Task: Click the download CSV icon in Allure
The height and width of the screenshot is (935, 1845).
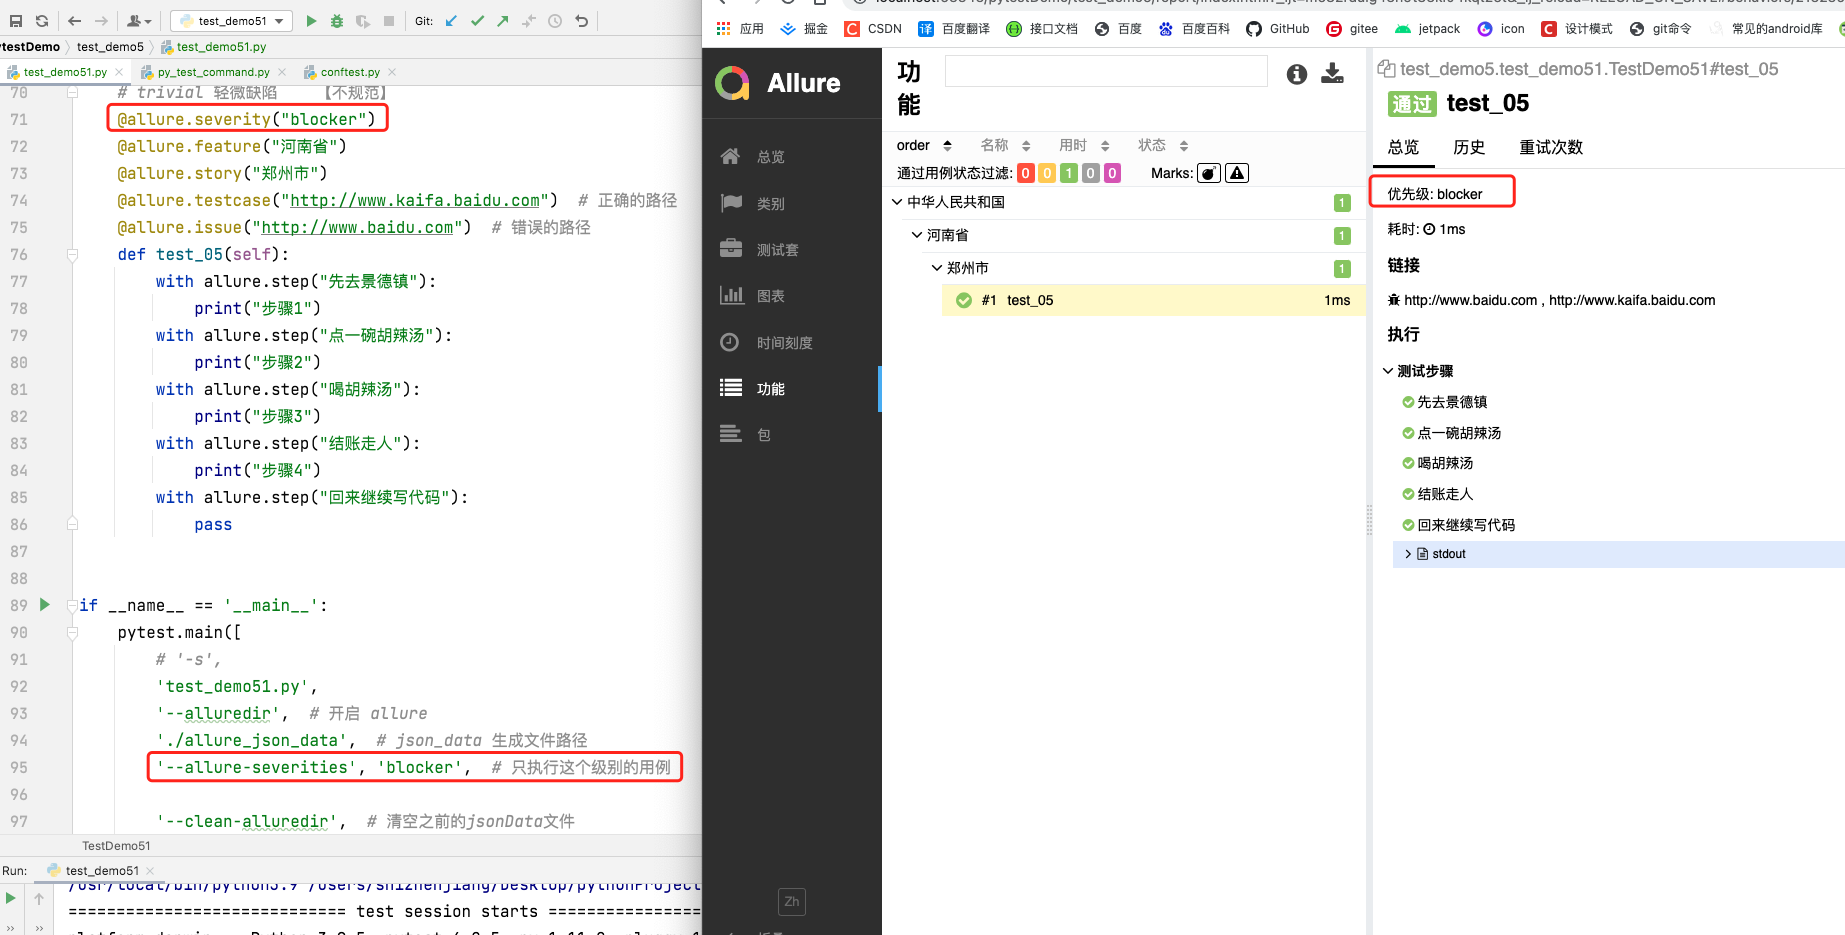Action: [x=1332, y=73]
